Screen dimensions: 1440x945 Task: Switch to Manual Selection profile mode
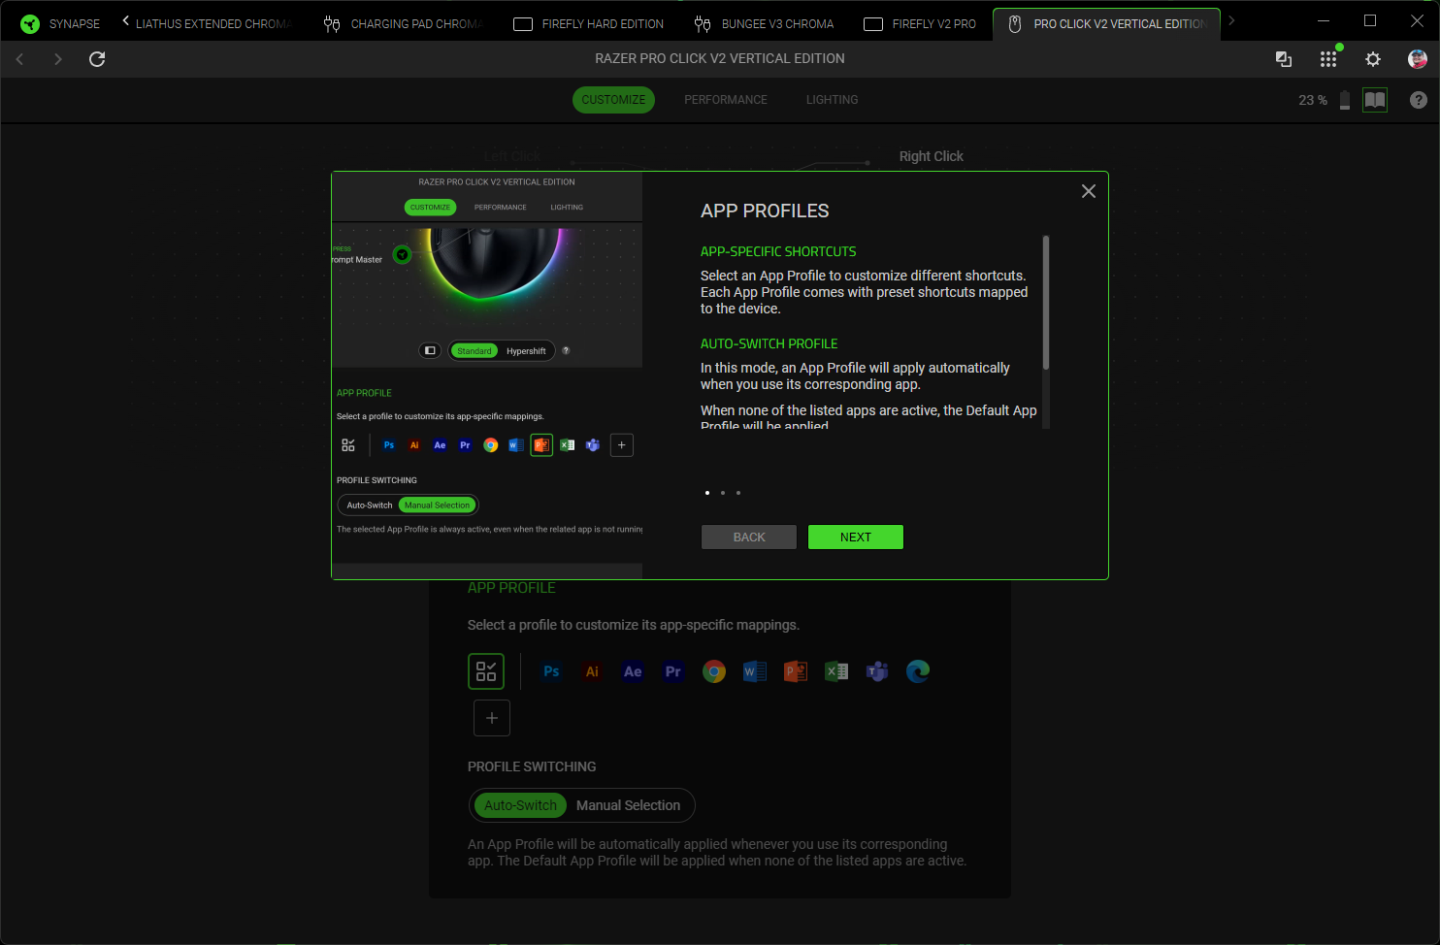(x=628, y=805)
